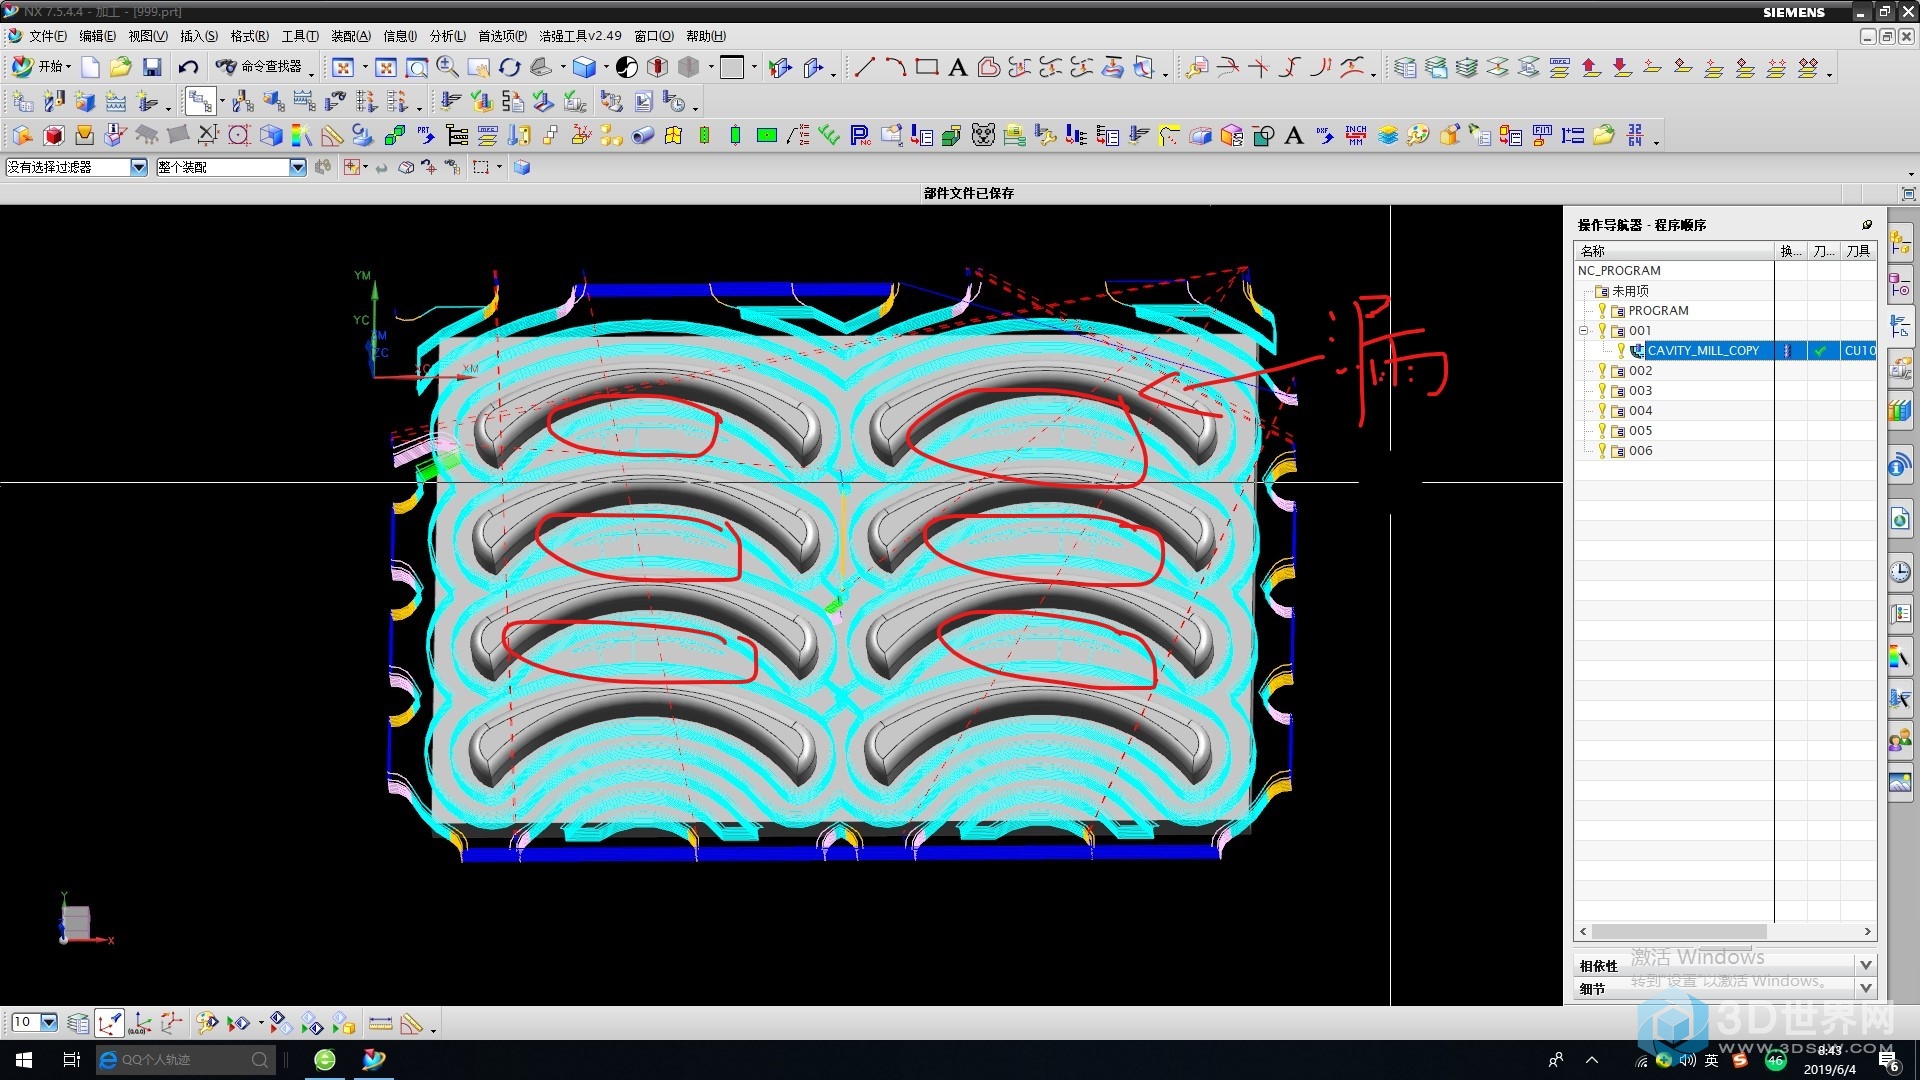
Task: Click the Text 'A' curve tool
Action: pyautogui.click(x=958, y=67)
